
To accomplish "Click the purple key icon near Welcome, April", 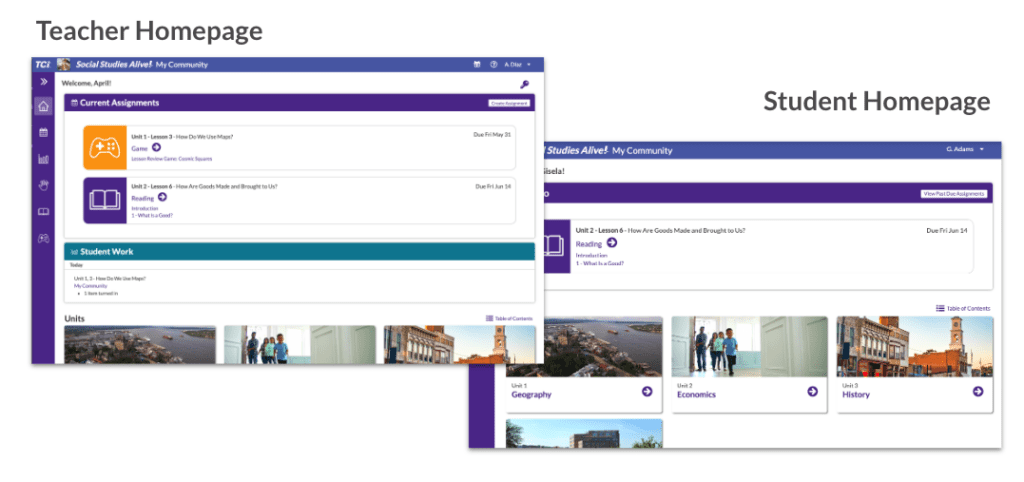I will (524, 84).
